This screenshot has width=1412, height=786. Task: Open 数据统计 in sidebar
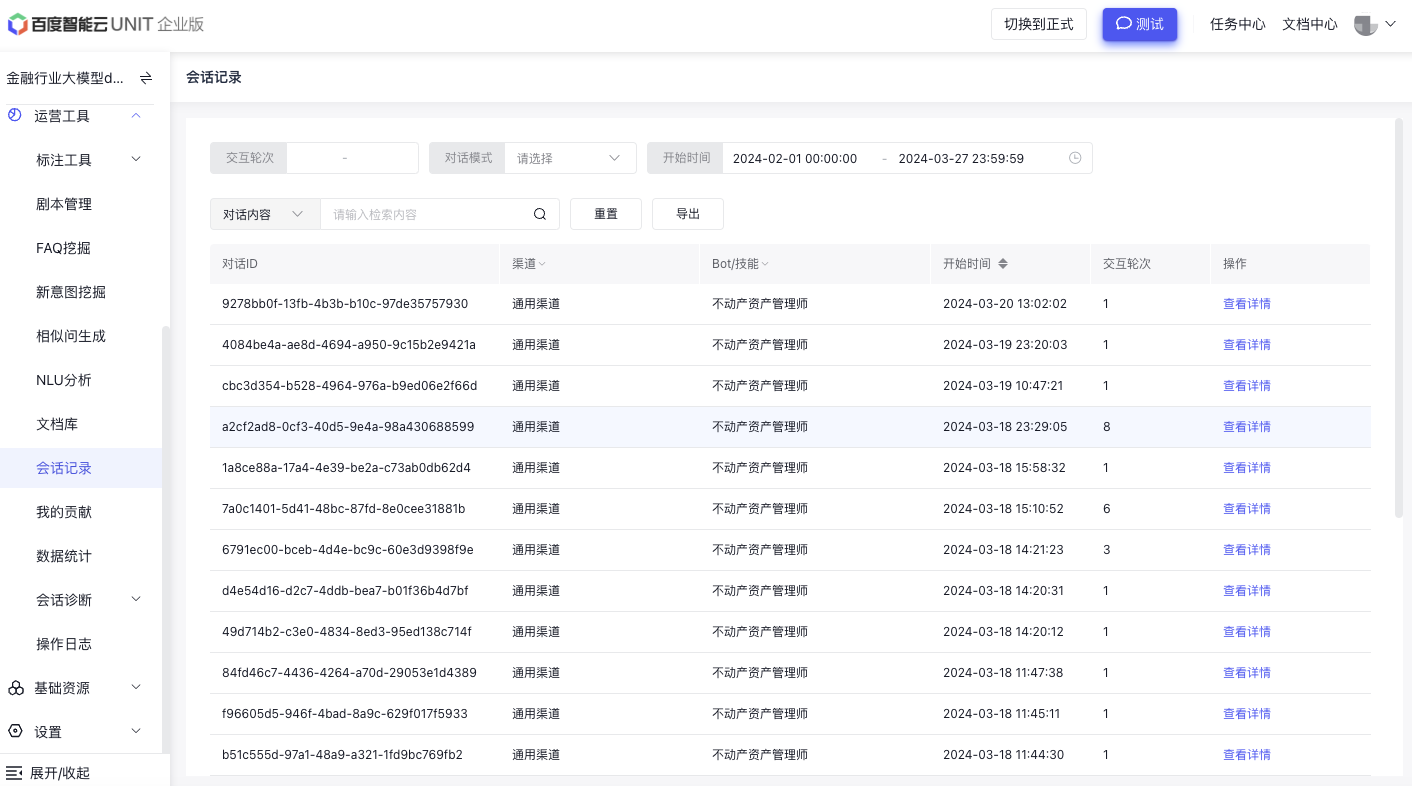(x=64, y=556)
